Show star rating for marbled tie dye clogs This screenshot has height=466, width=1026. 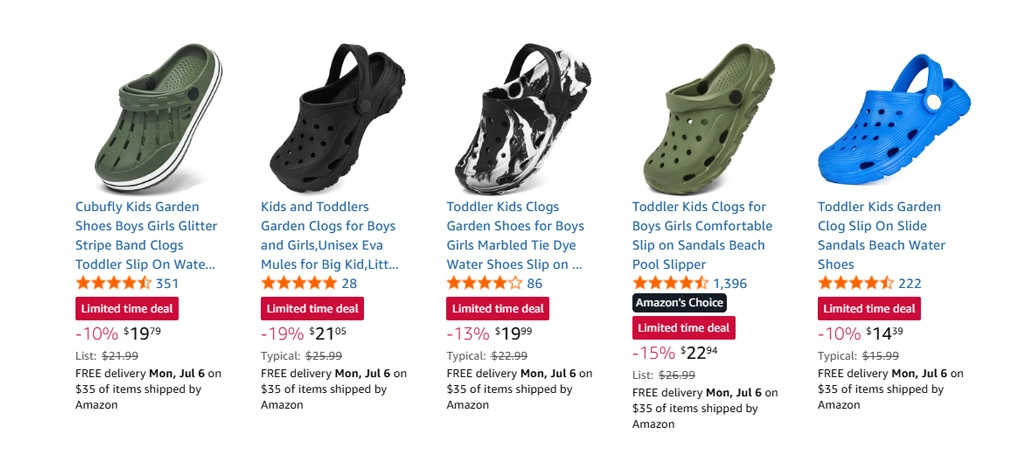point(485,283)
